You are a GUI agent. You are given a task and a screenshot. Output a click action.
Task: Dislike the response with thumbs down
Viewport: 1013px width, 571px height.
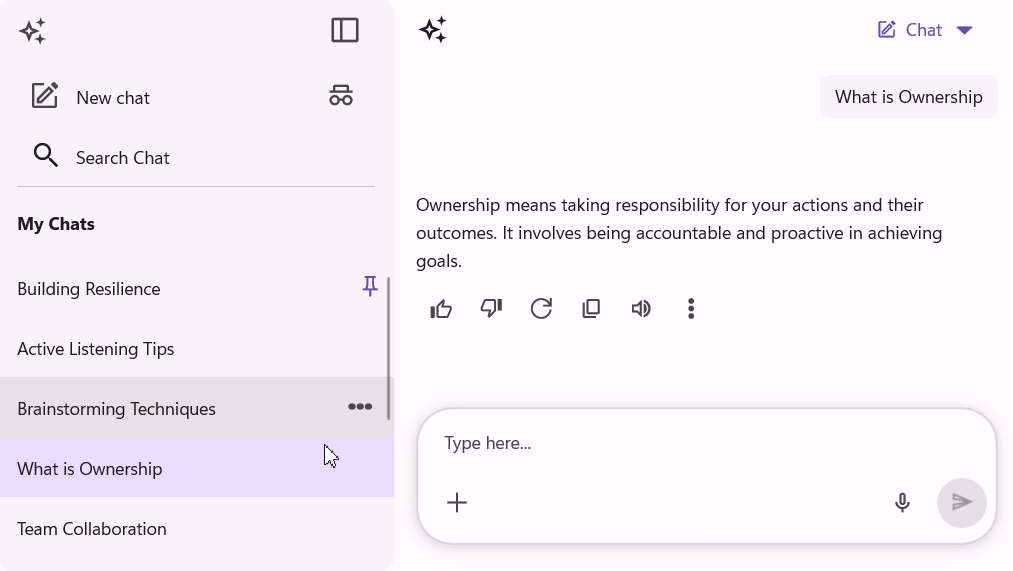tap(491, 308)
